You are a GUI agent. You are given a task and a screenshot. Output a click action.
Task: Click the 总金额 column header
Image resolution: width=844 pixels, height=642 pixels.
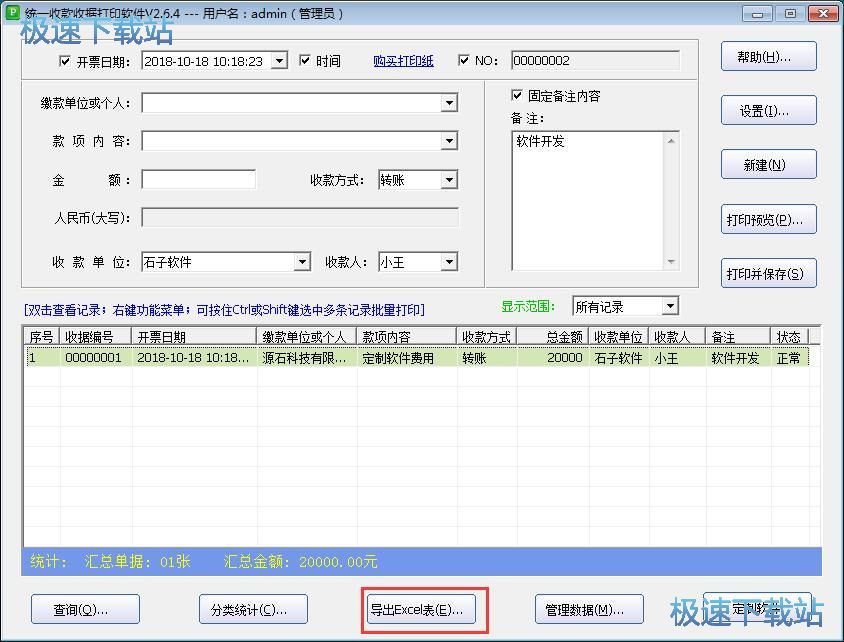tap(552, 337)
